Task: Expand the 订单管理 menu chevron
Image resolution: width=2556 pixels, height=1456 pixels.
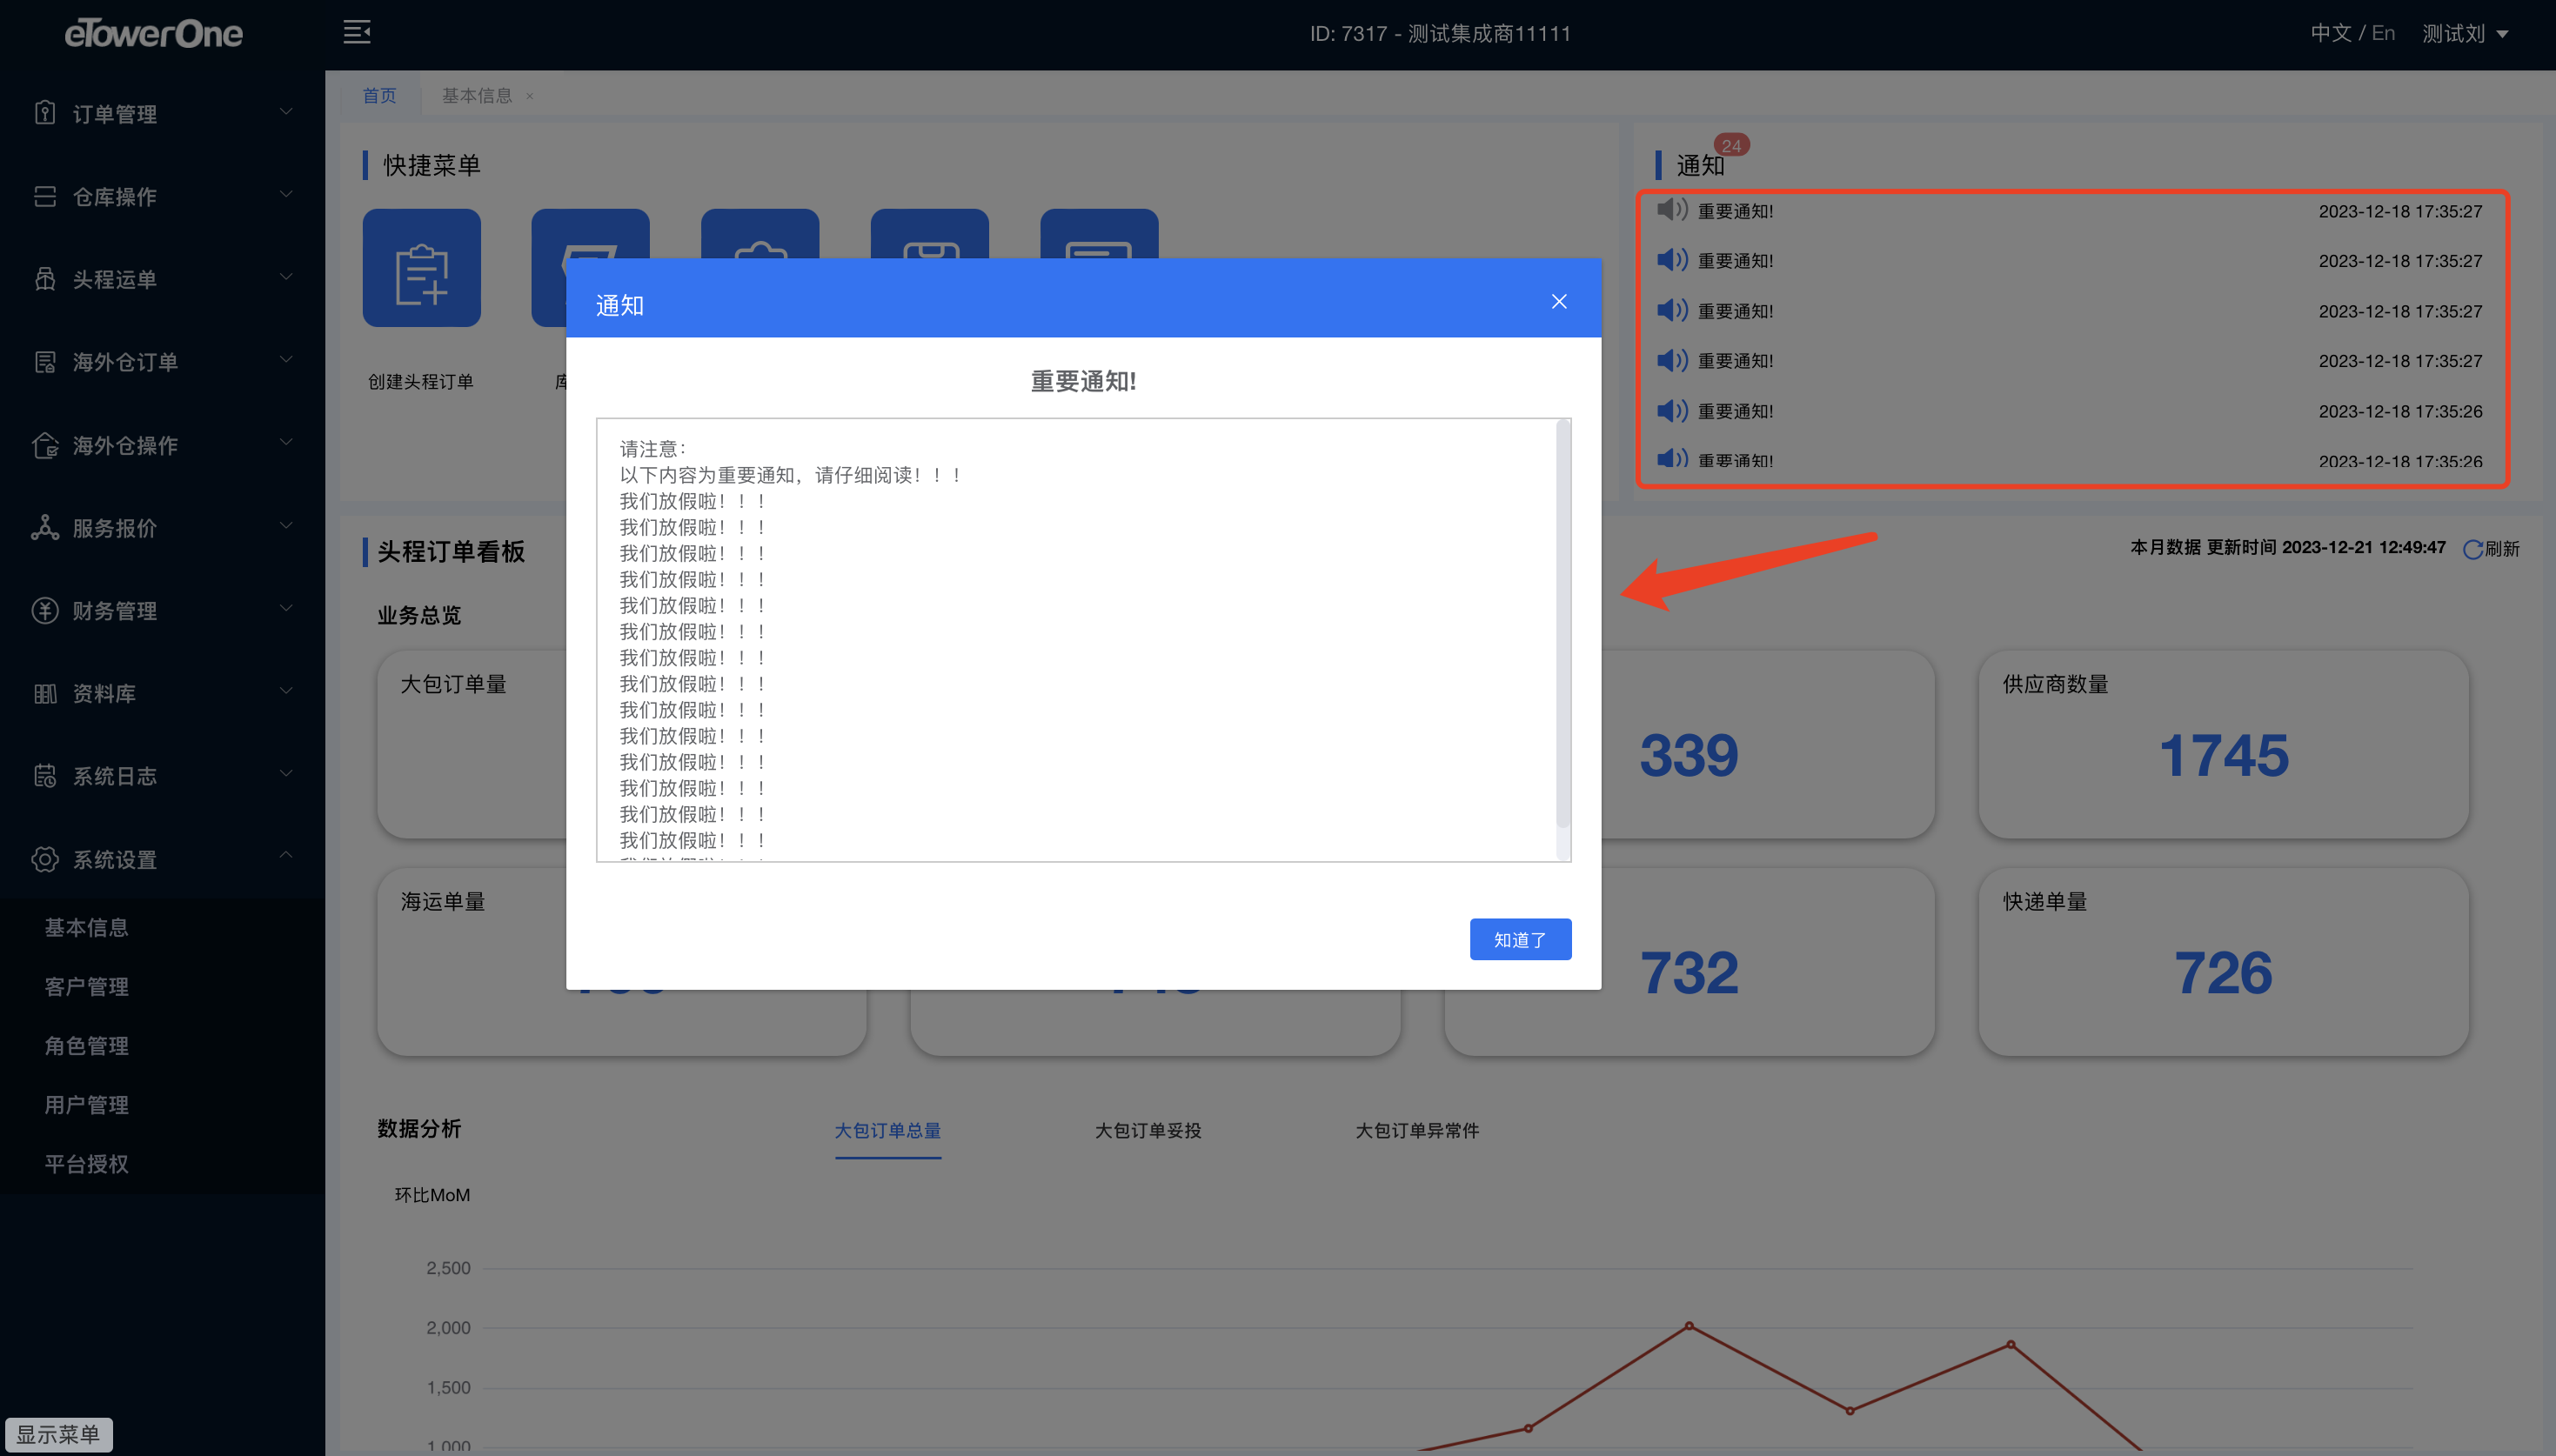Action: click(x=286, y=112)
